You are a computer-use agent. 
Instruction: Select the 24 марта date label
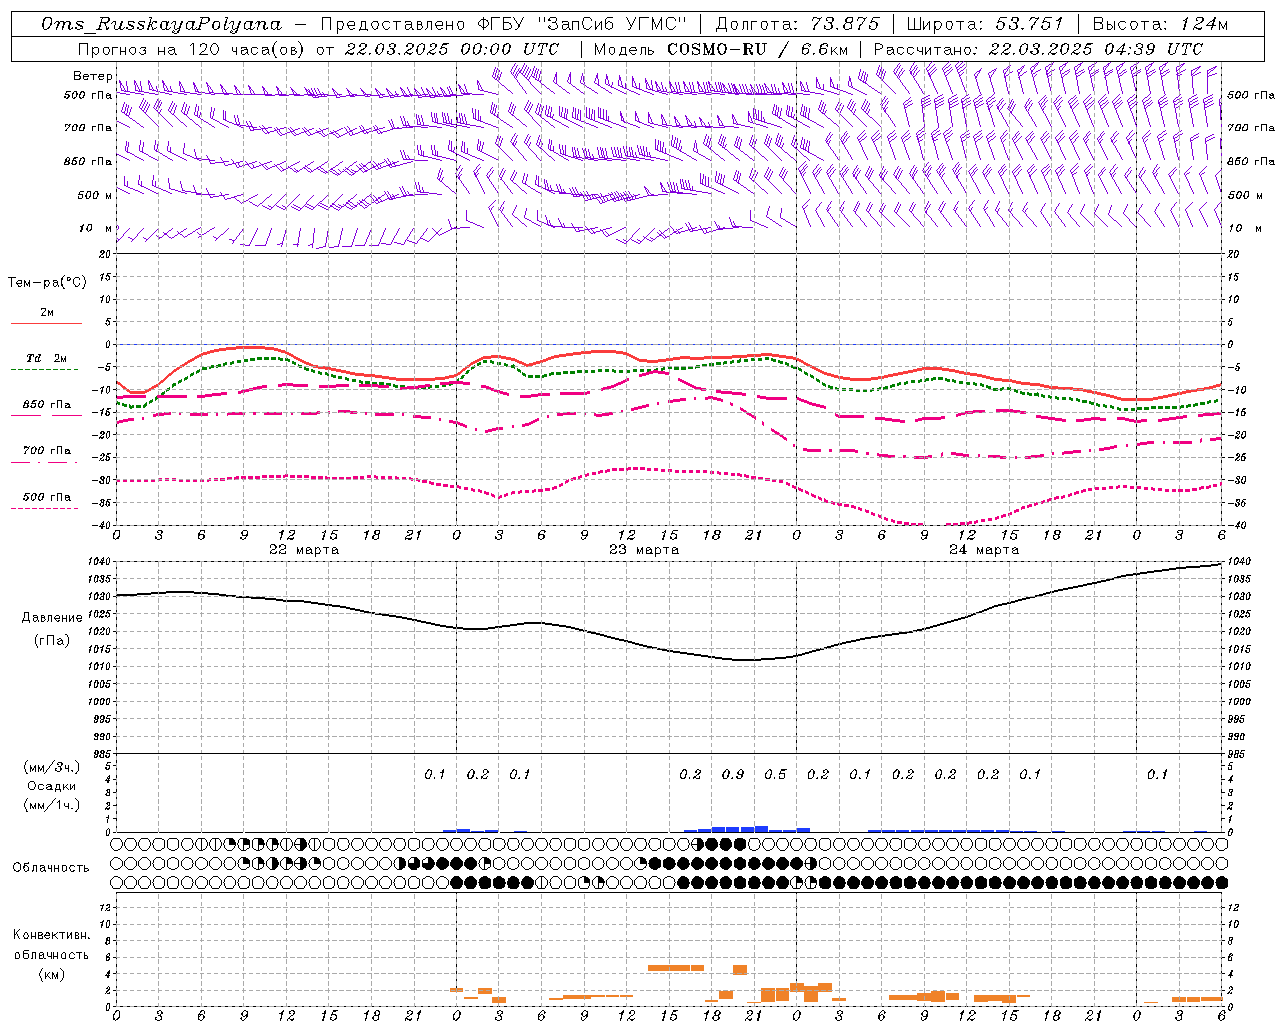(984, 549)
